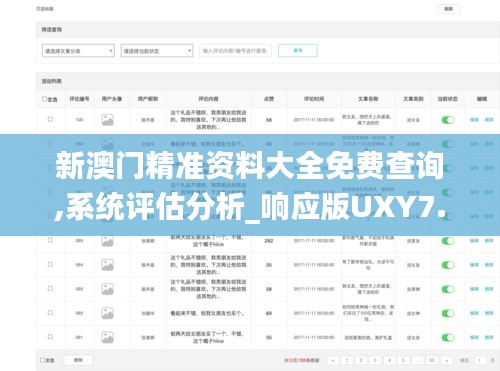The width and height of the screenshot is (500, 371).
Task: Toggle status switch for comment 093
Action: 448,289
